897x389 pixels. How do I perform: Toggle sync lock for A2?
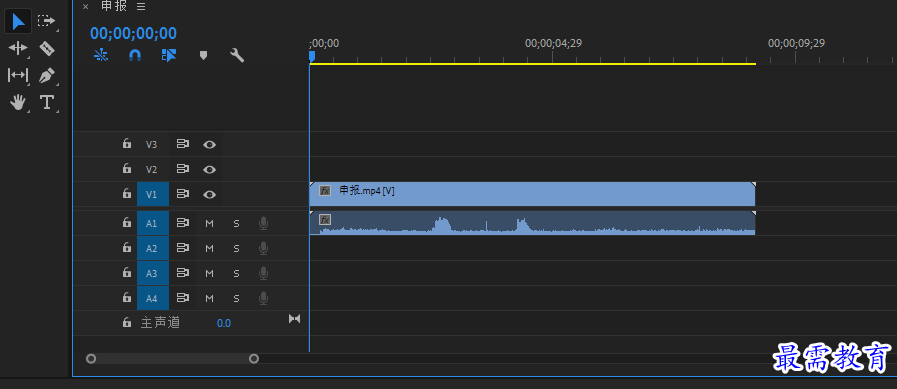(182, 248)
